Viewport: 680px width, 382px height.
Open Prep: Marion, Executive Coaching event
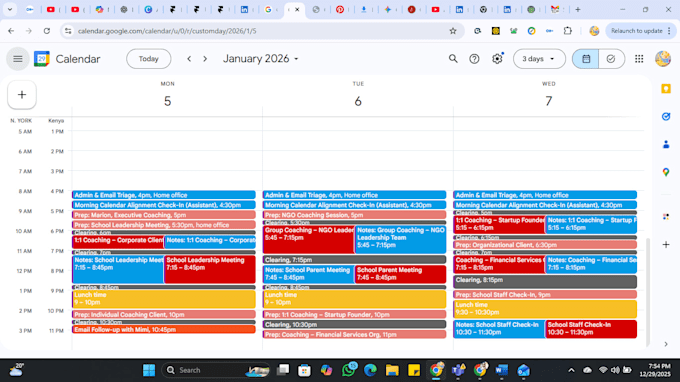click(163, 215)
